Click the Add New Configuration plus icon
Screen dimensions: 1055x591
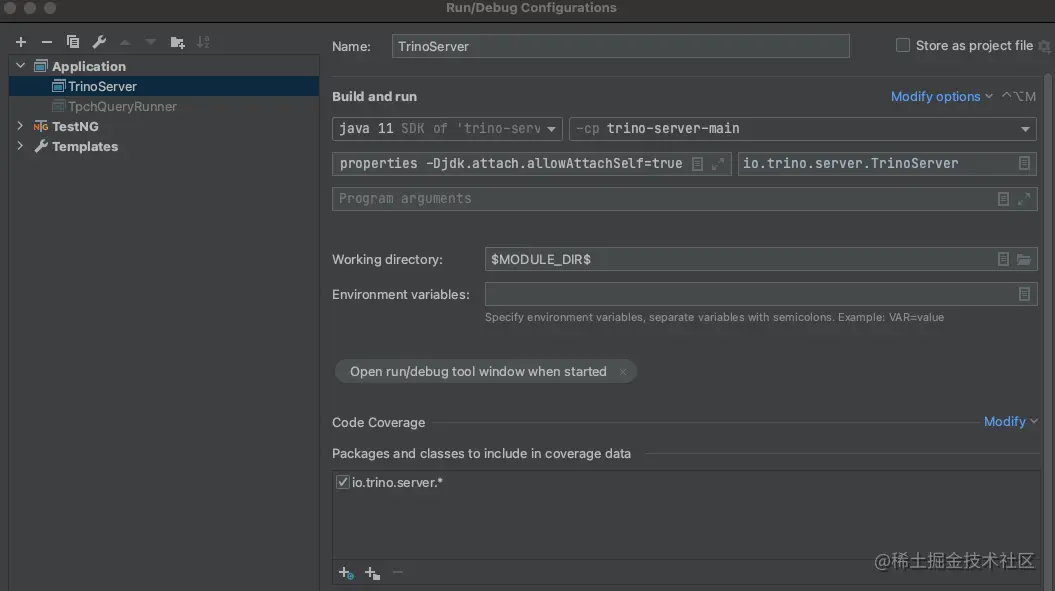tap(21, 42)
